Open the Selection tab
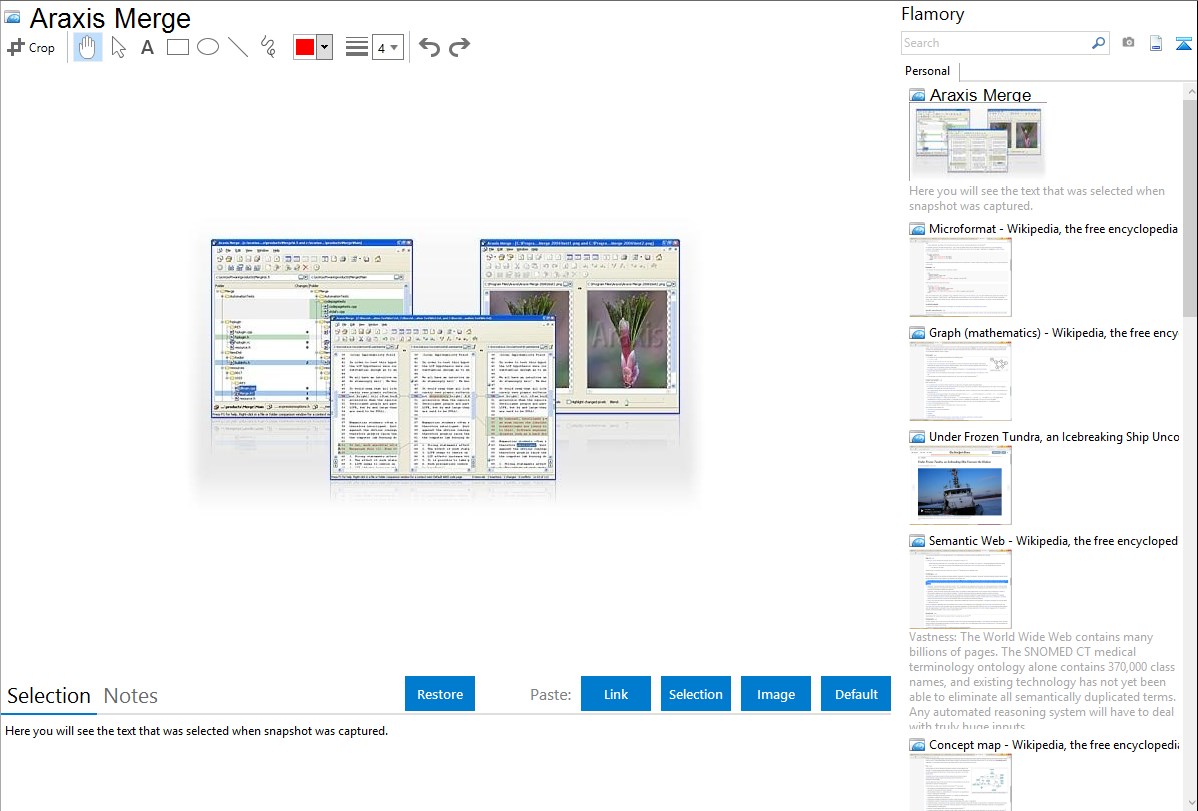Screen dimensions: 1198x811 point(49,696)
